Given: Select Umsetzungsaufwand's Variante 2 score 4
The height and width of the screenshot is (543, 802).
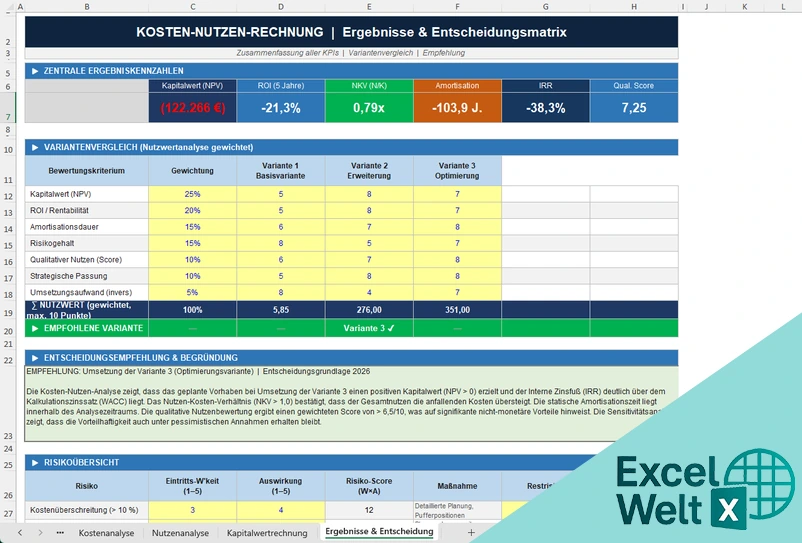Looking at the screenshot, I should [x=369, y=292].
